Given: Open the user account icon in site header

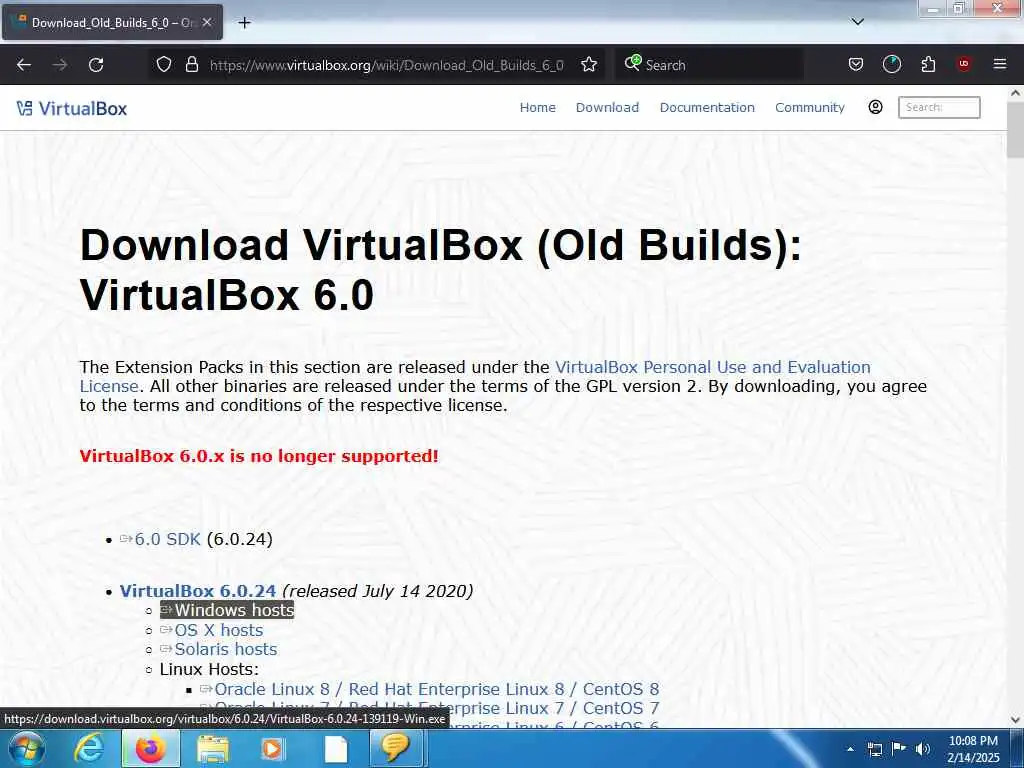Looking at the screenshot, I should pyautogui.click(x=875, y=107).
